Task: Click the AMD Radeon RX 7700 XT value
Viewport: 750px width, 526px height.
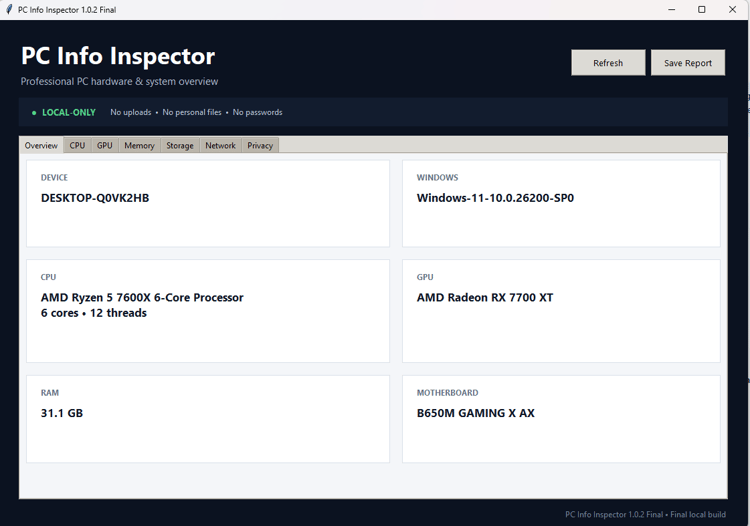Action: click(x=485, y=297)
